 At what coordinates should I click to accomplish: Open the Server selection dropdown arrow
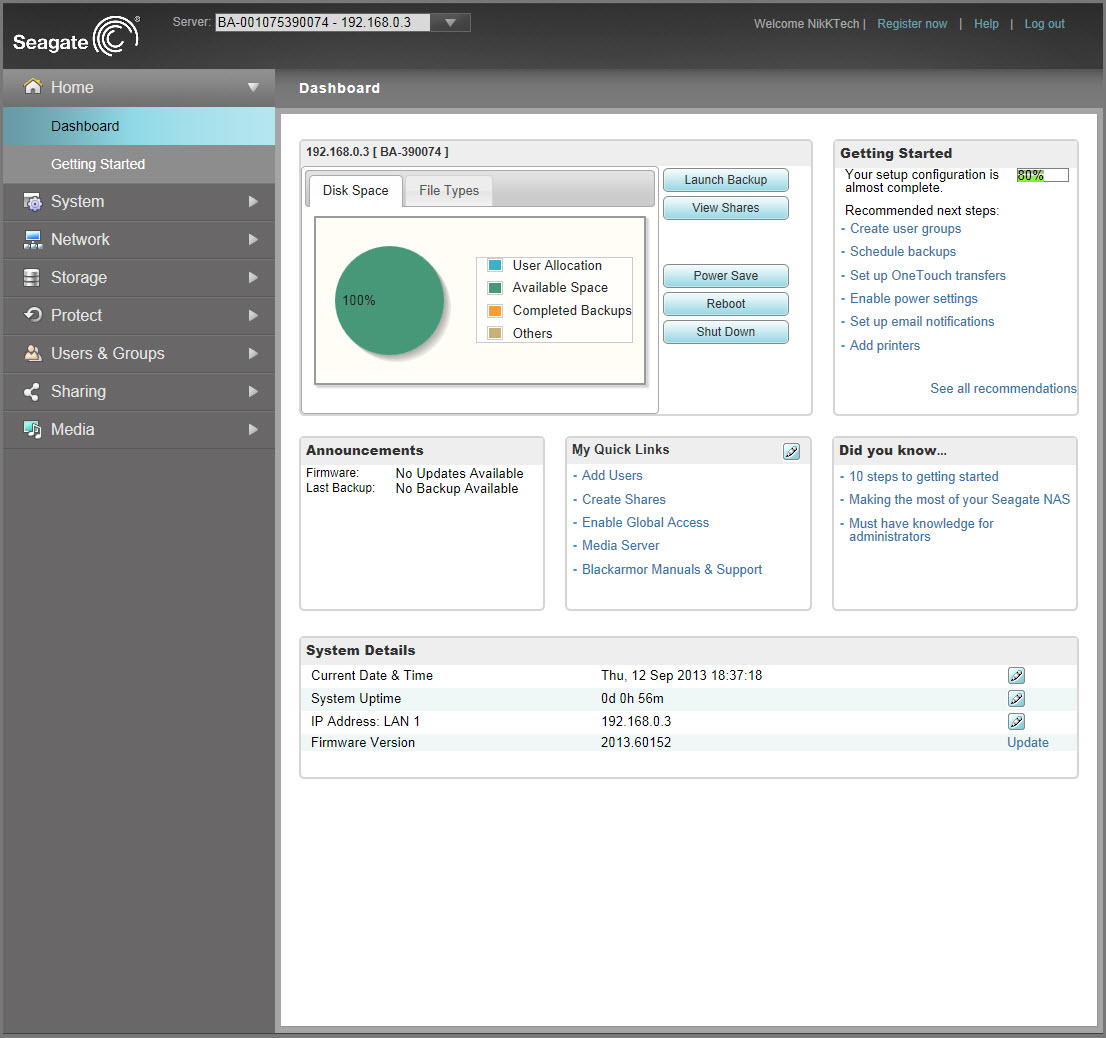[x=450, y=23]
